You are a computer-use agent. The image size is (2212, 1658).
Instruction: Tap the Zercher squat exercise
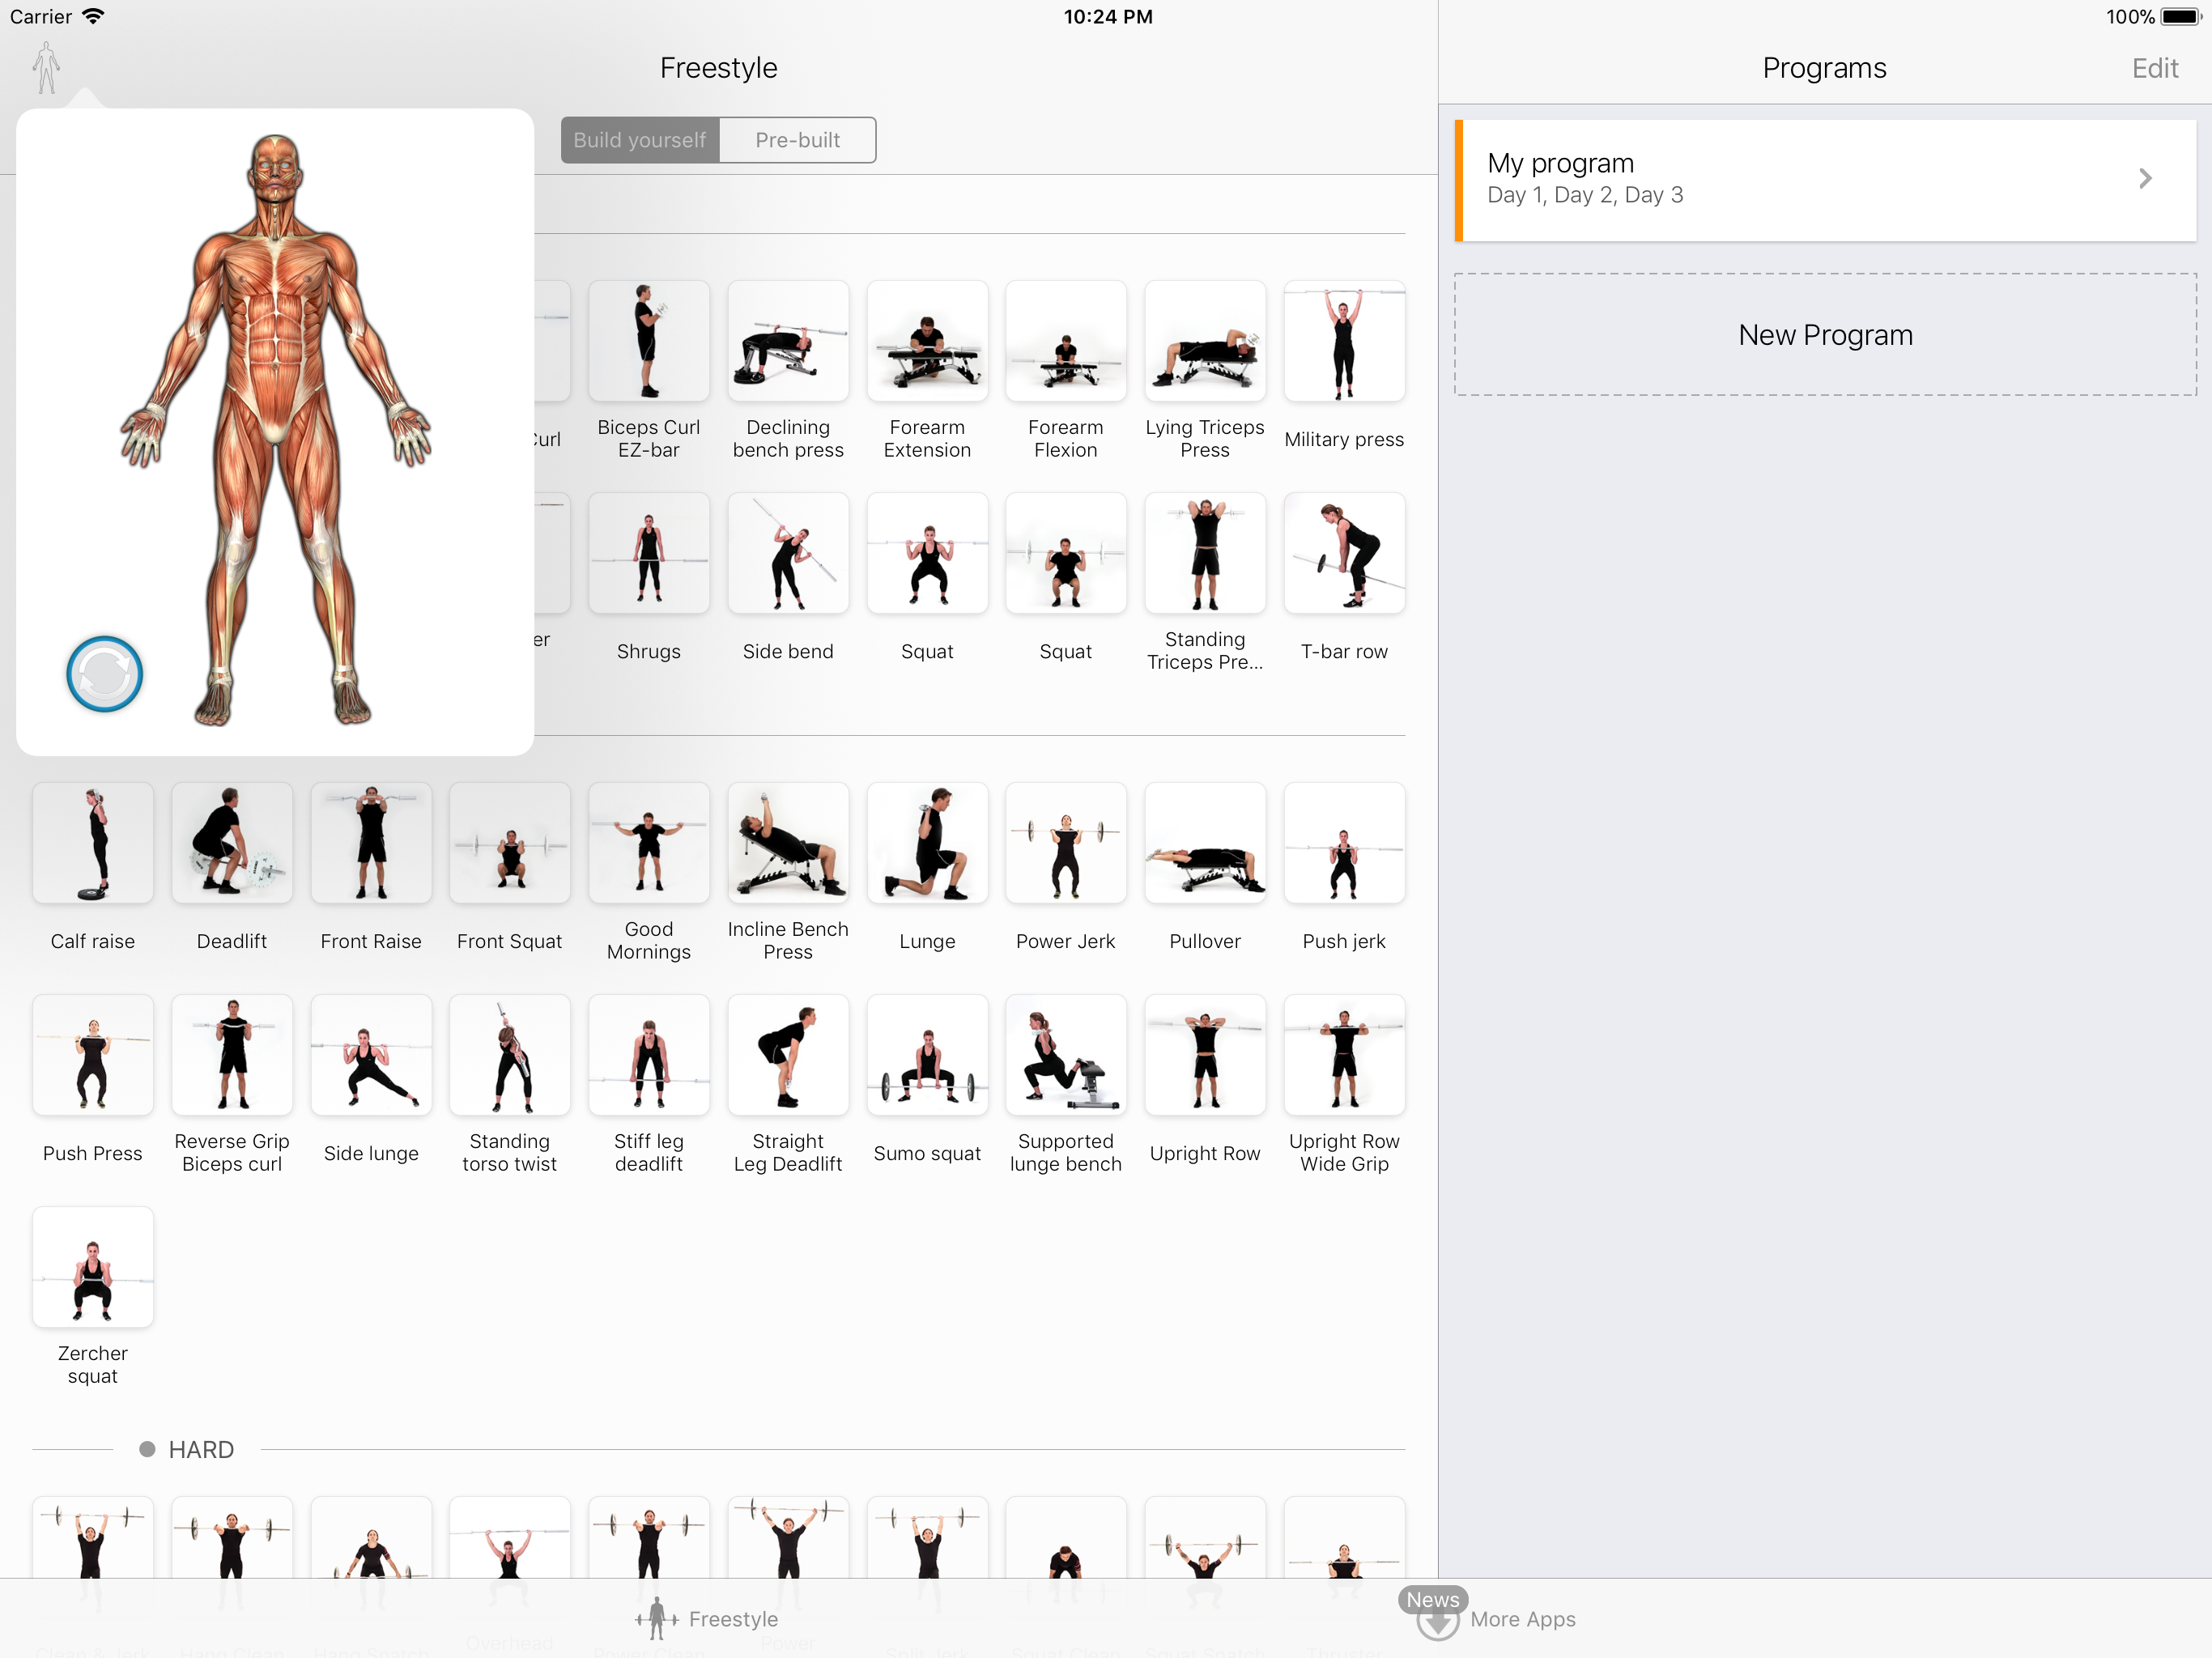(93, 1268)
